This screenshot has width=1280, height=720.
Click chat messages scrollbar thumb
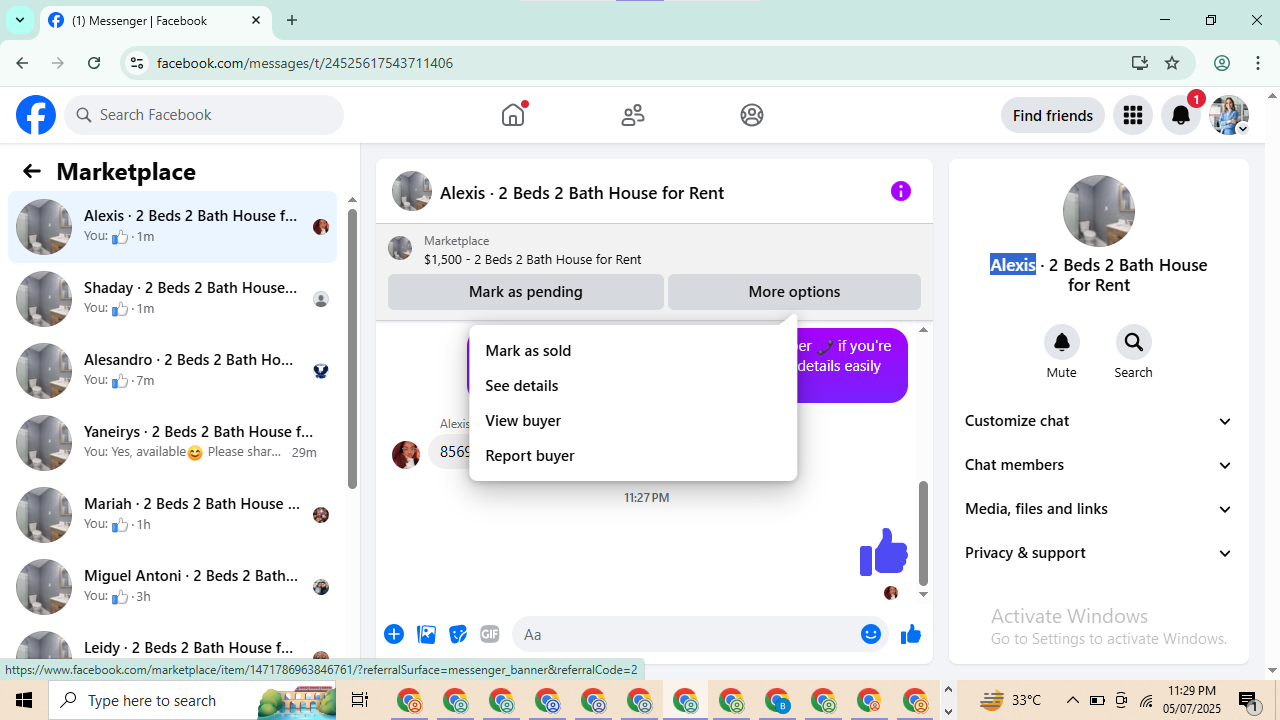[x=923, y=533]
